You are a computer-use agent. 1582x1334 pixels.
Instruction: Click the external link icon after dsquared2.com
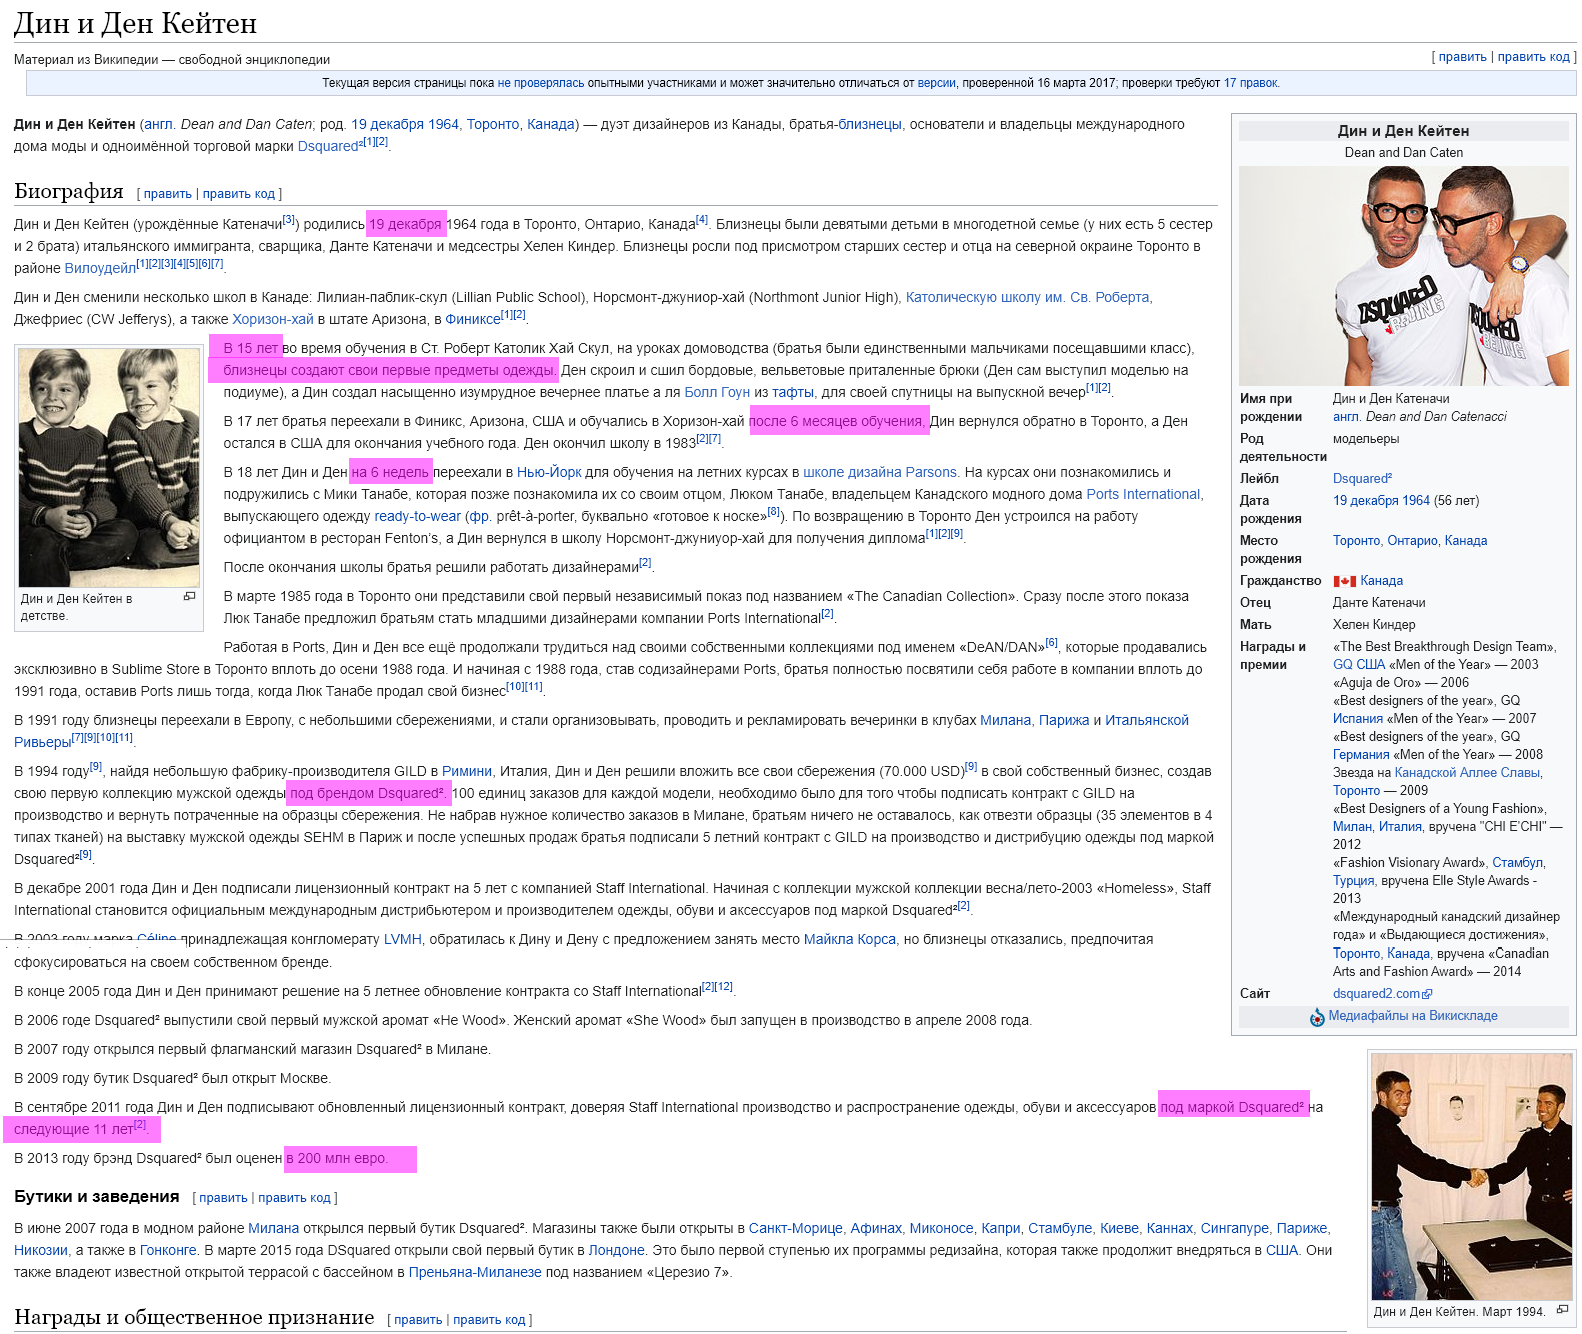[x=1427, y=994]
